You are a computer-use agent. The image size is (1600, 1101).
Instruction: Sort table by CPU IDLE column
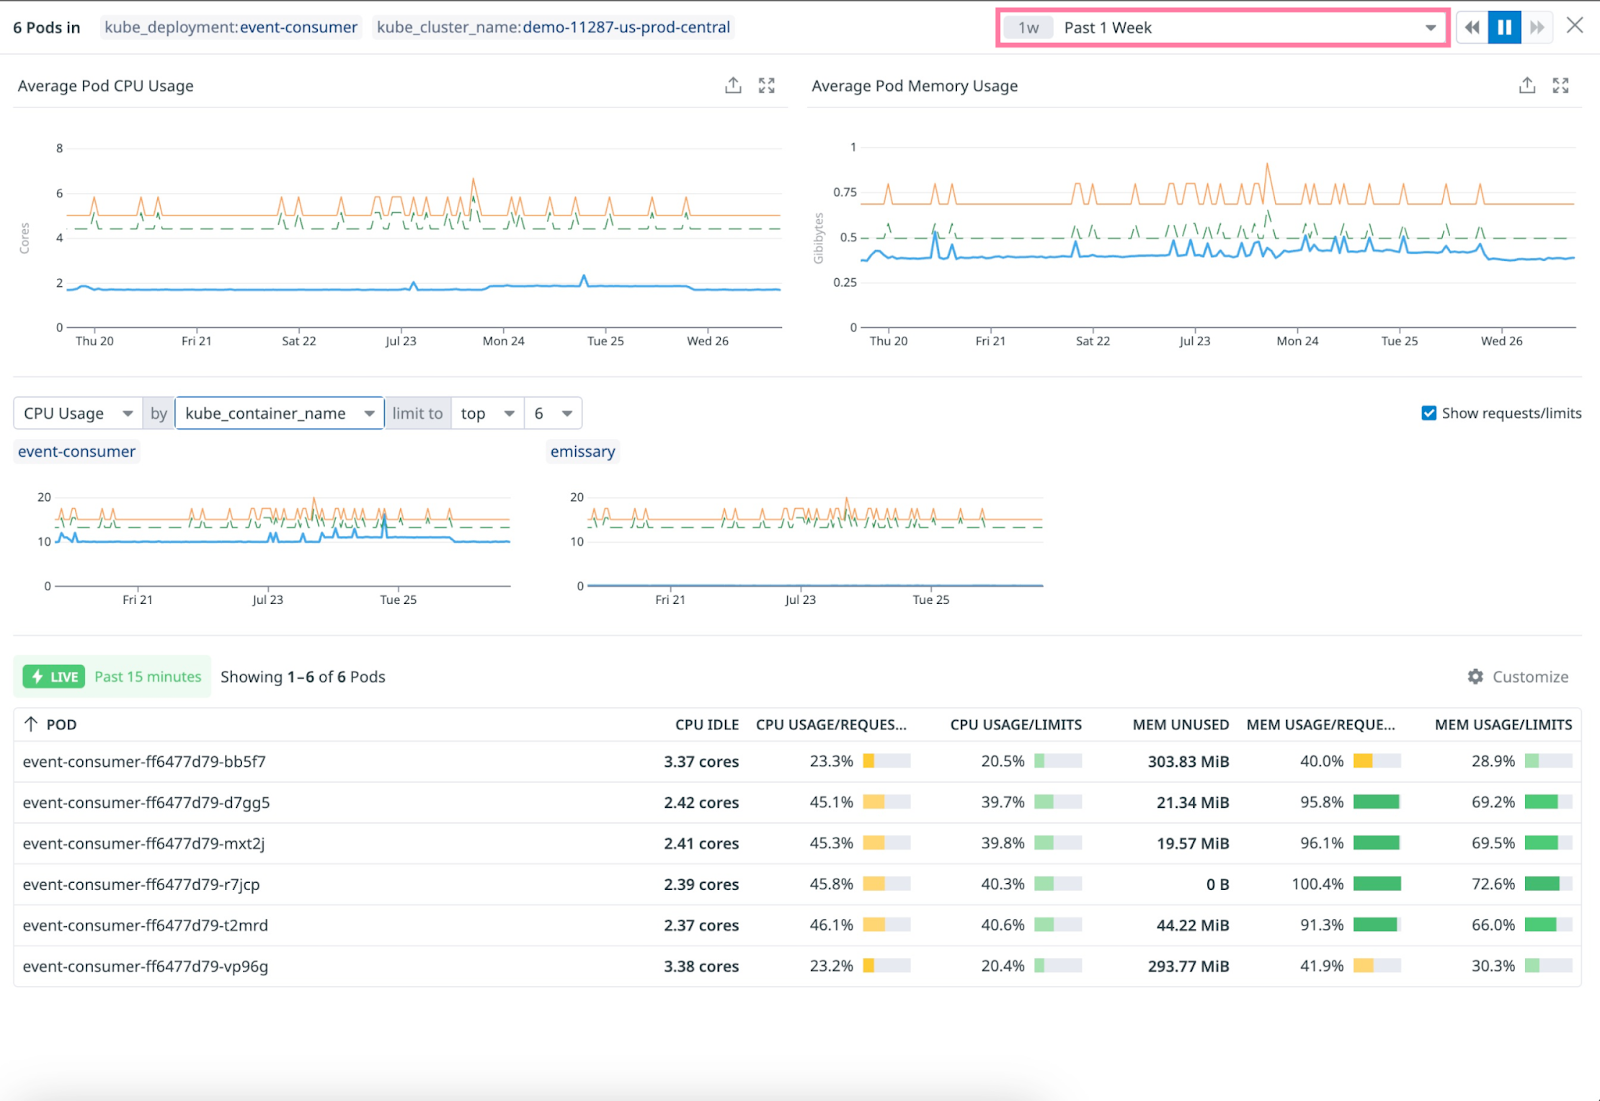pyautogui.click(x=706, y=724)
